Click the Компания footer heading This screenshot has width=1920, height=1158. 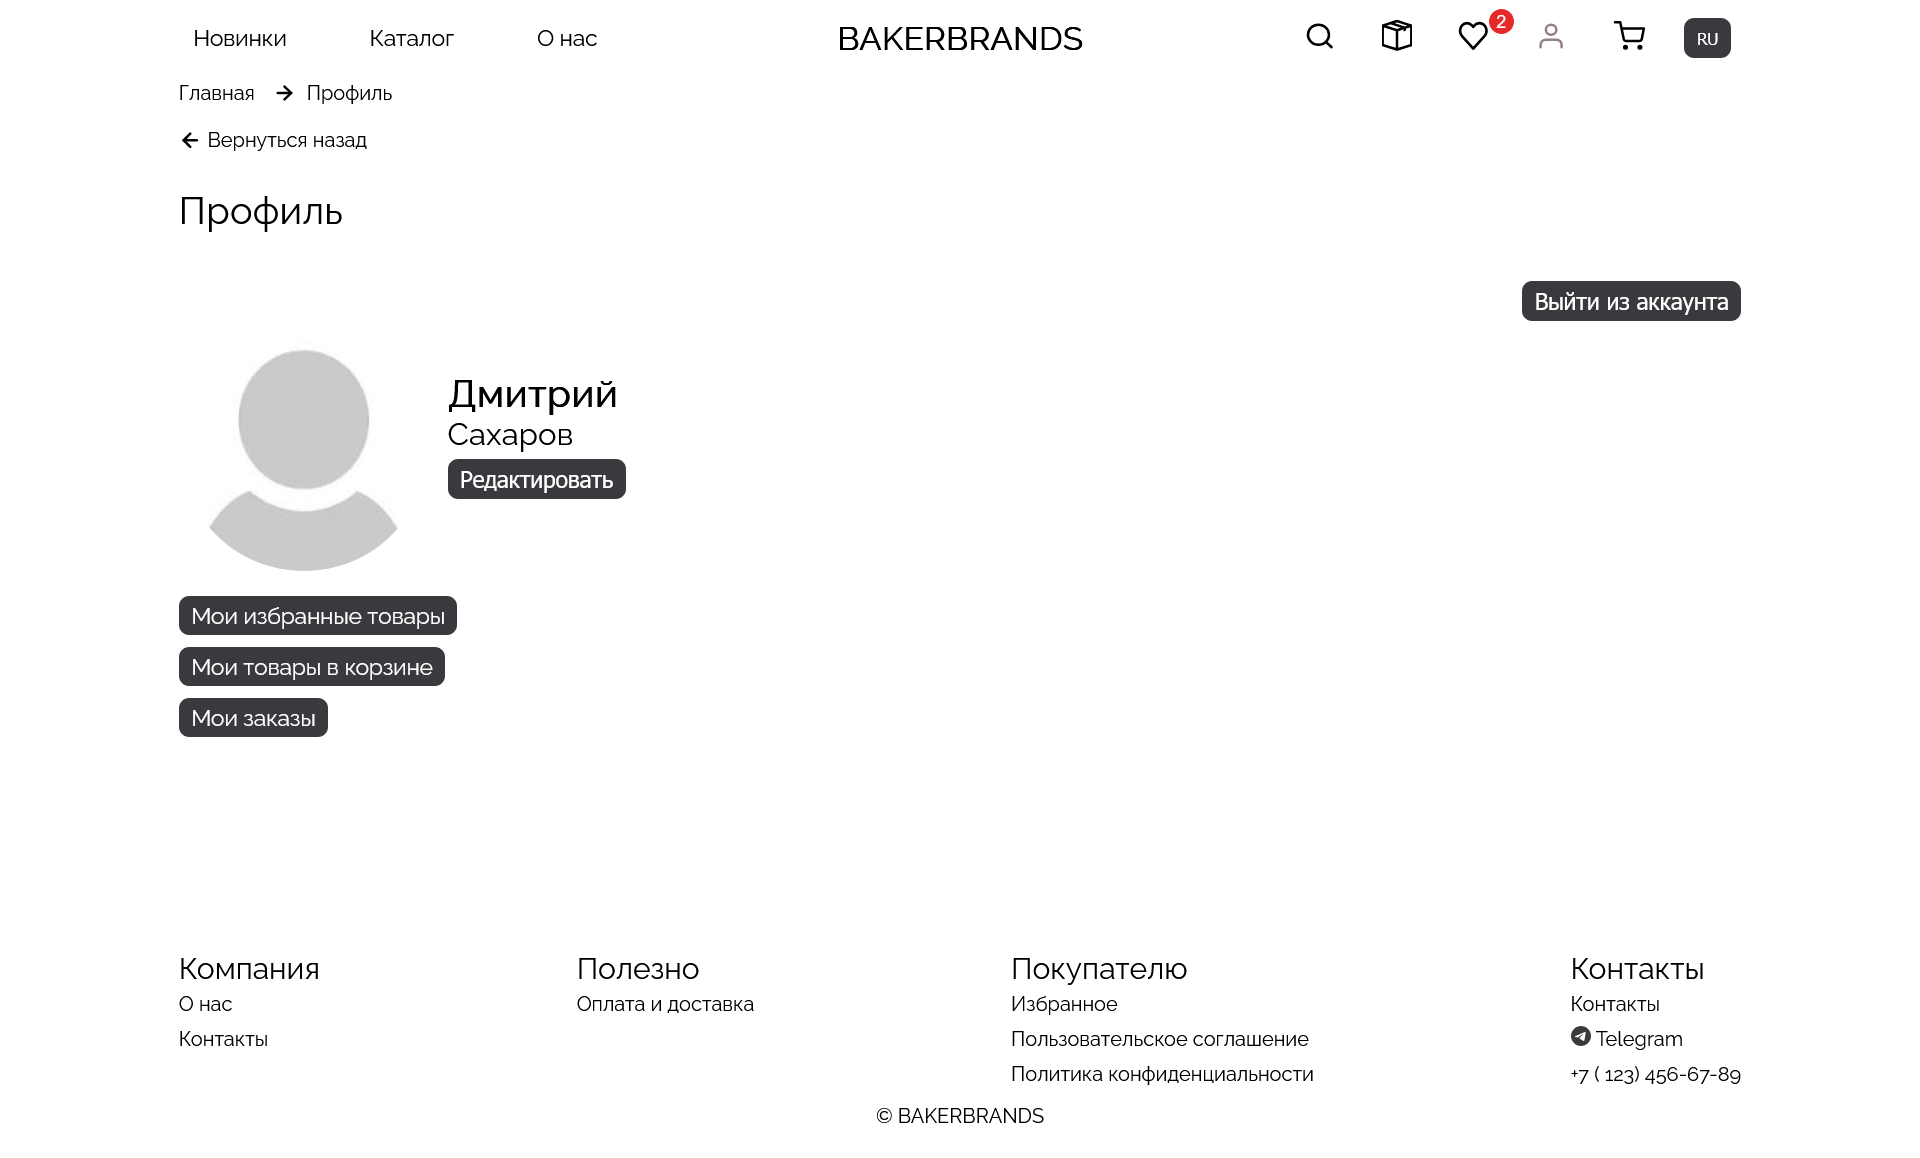(x=249, y=969)
